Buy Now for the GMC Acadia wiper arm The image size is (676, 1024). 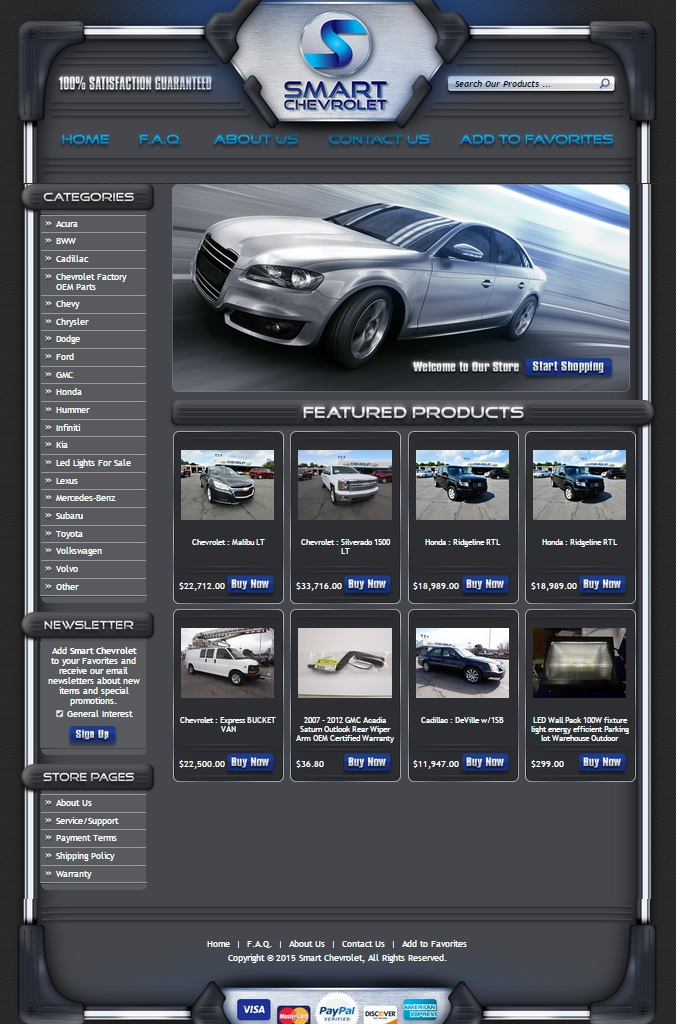367,761
